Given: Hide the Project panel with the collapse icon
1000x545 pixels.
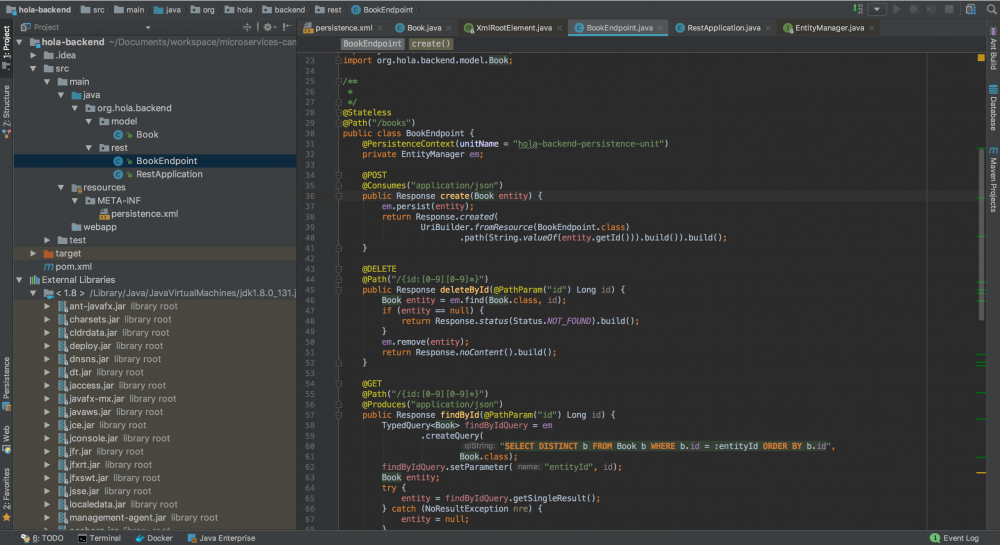Looking at the screenshot, I should (x=288, y=27).
